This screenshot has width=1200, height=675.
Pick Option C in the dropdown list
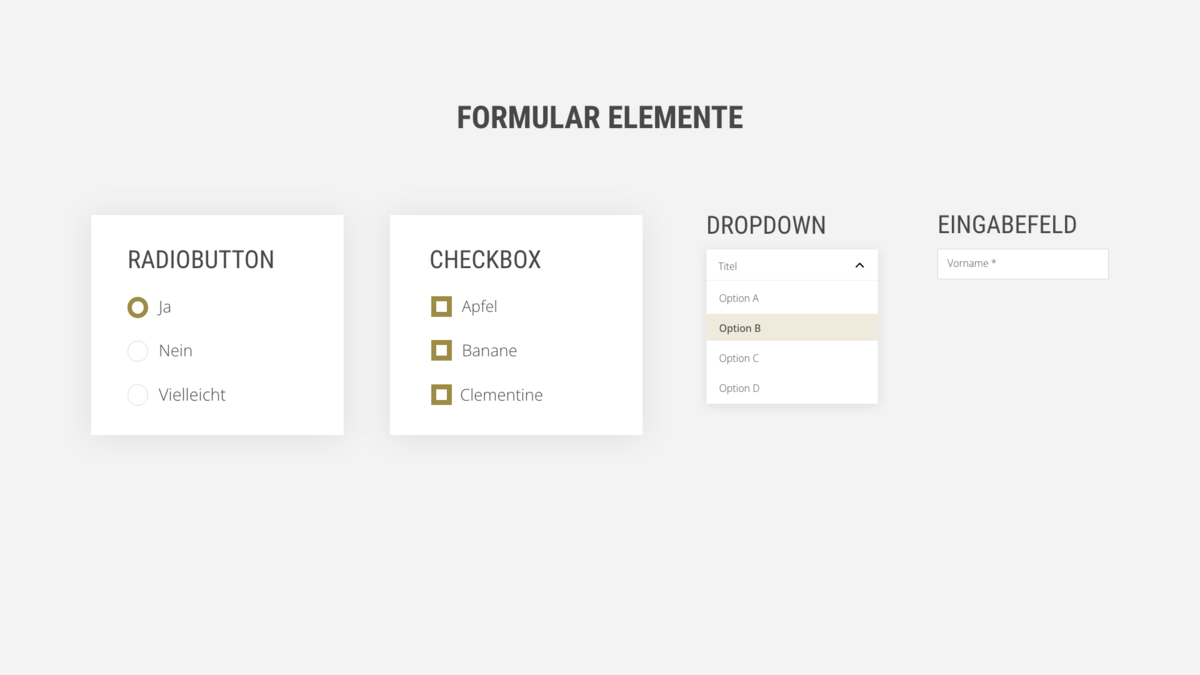coord(739,358)
